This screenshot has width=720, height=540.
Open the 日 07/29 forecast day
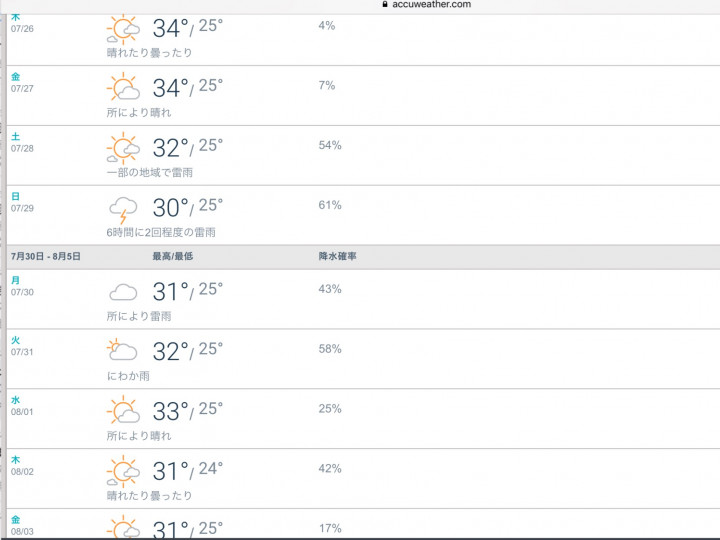(22, 202)
